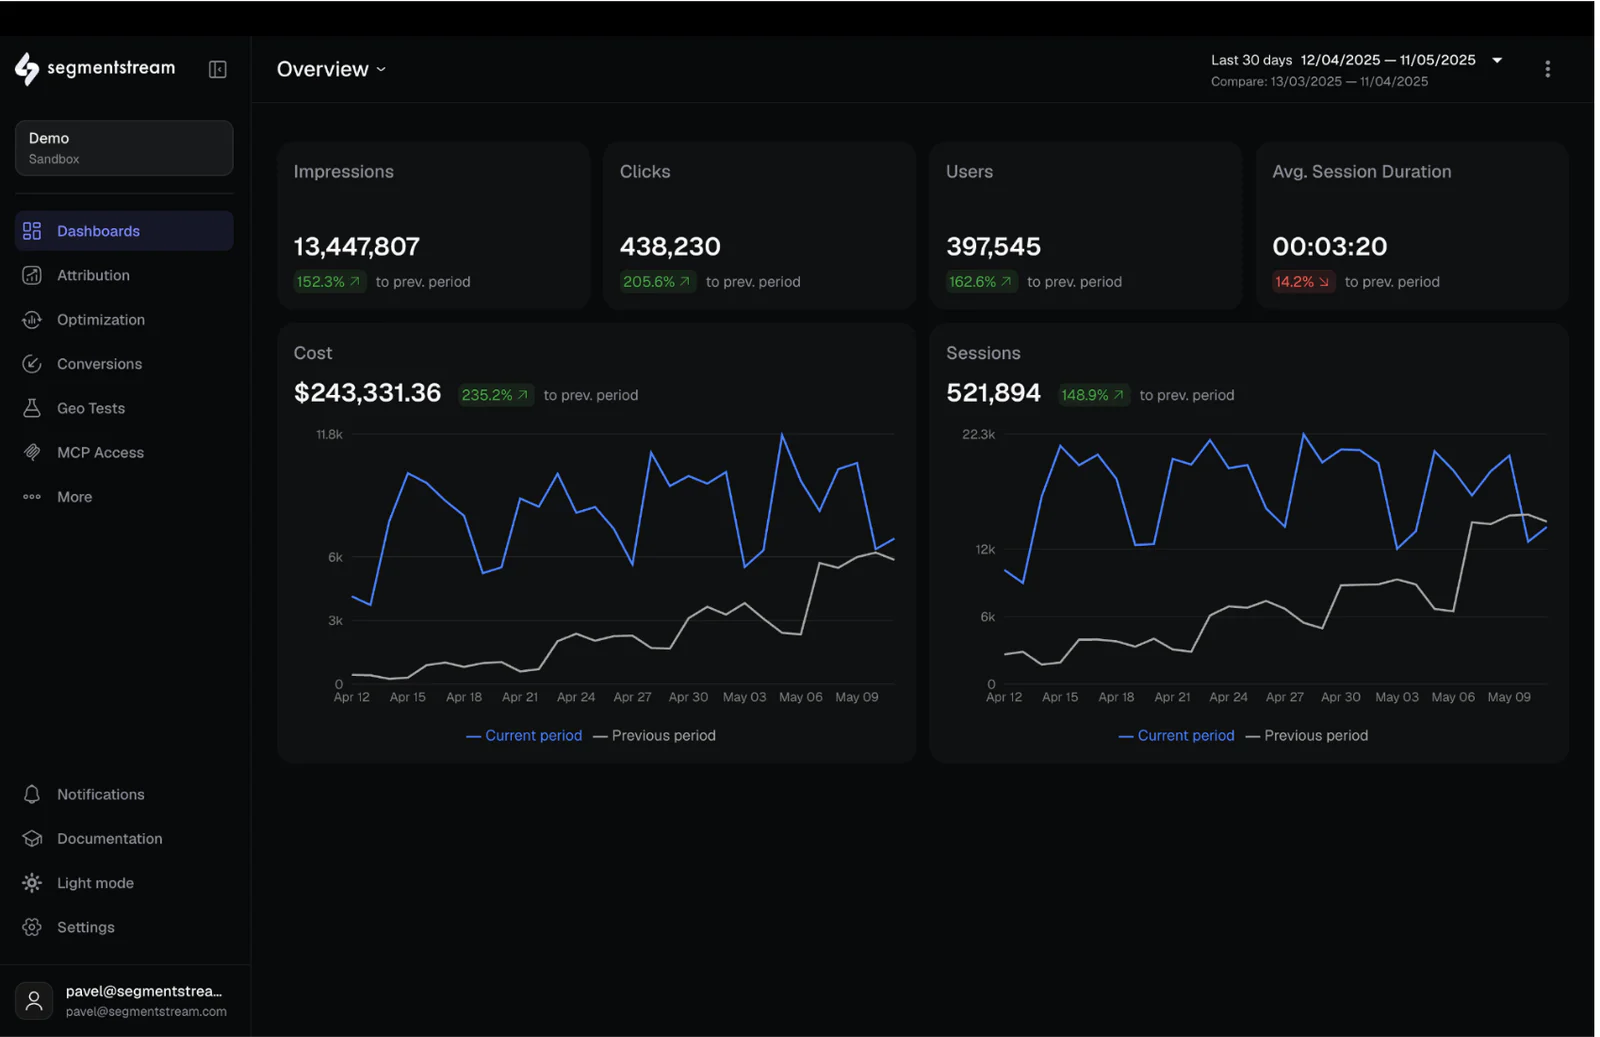Image resolution: width=1600 pixels, height=1037 pixels.
Task: Open the pavel@segmentstream.com account menu
Action: tap(124, 1000)
